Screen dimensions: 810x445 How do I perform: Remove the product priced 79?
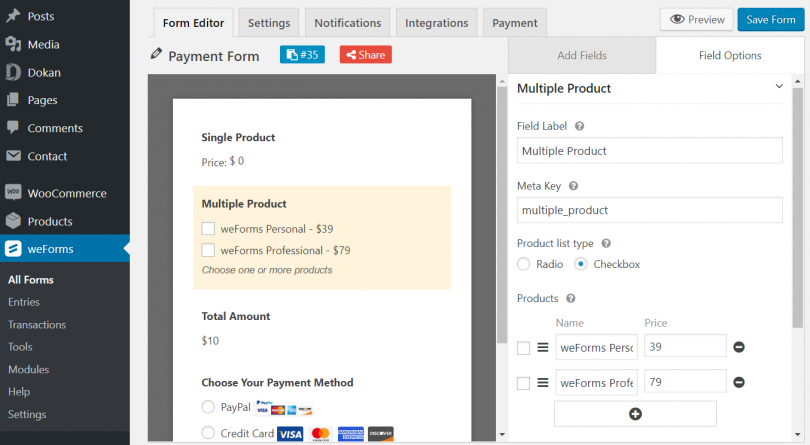click(739, 382)
